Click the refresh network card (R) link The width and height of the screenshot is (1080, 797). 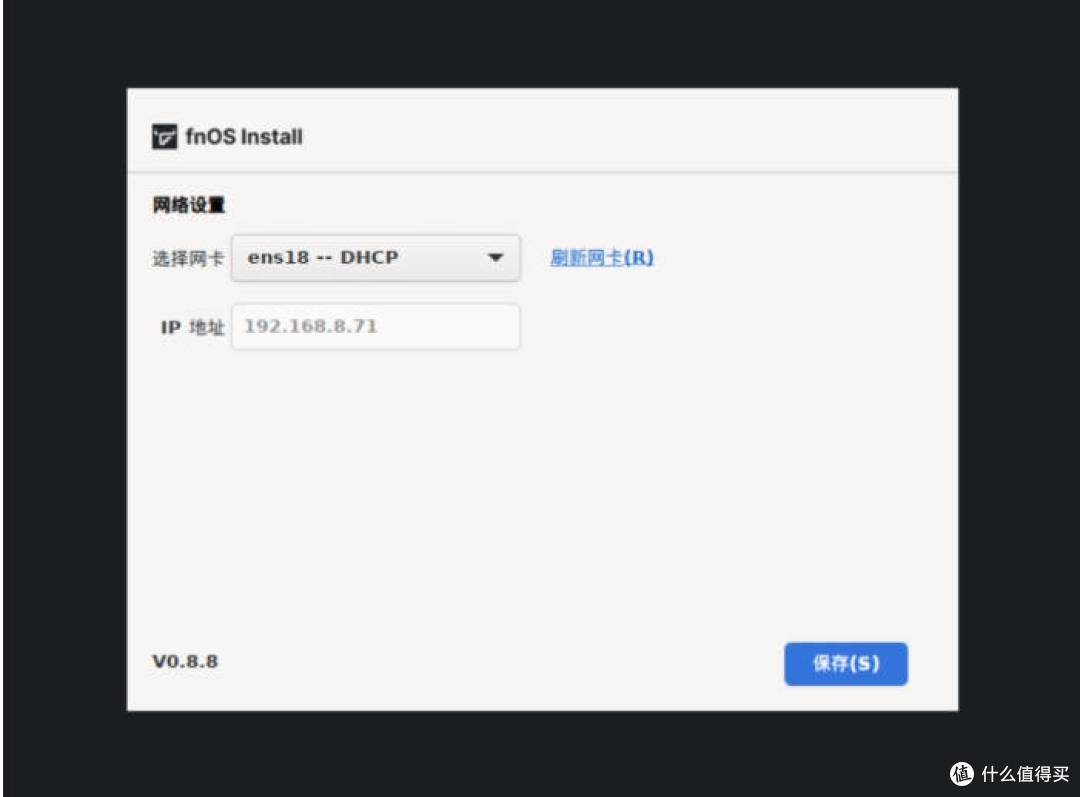pos(601,258)
